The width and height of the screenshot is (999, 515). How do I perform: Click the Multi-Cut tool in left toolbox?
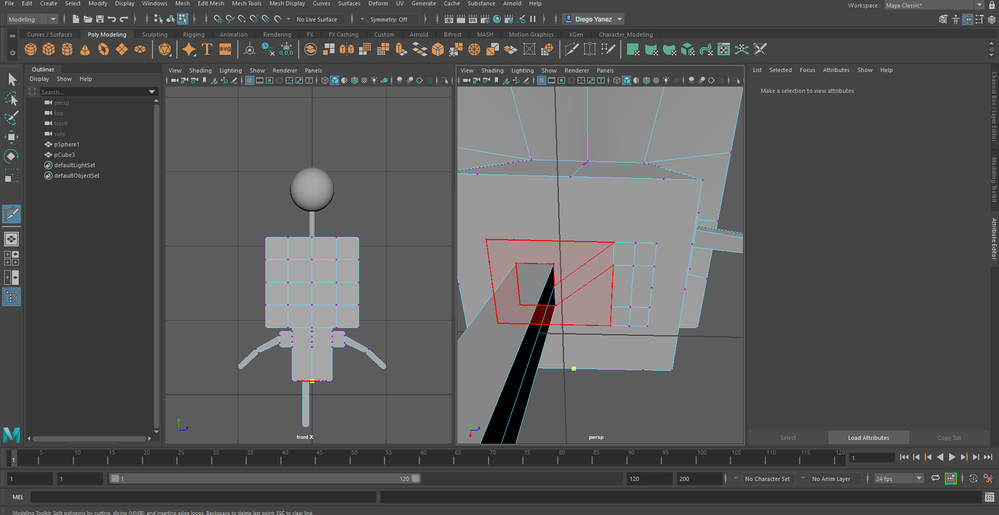coord(12,215)
